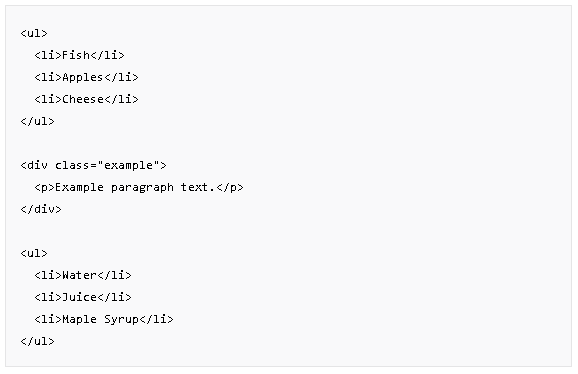This screenshot has height=374, width=578.
Task: Select the Juice list item line
Action: [83, 297]
